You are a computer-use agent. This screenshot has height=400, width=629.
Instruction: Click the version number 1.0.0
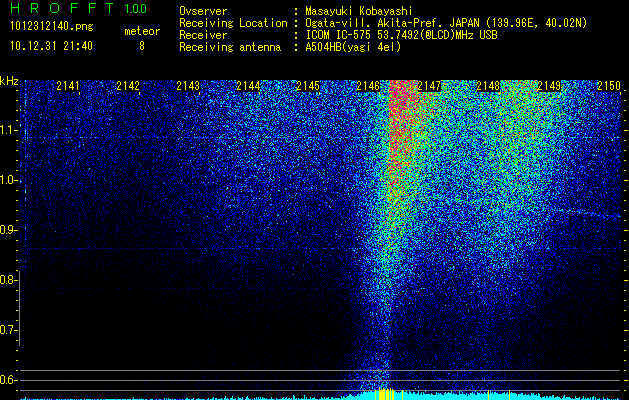pyautogui.click(x=136, y=9)
